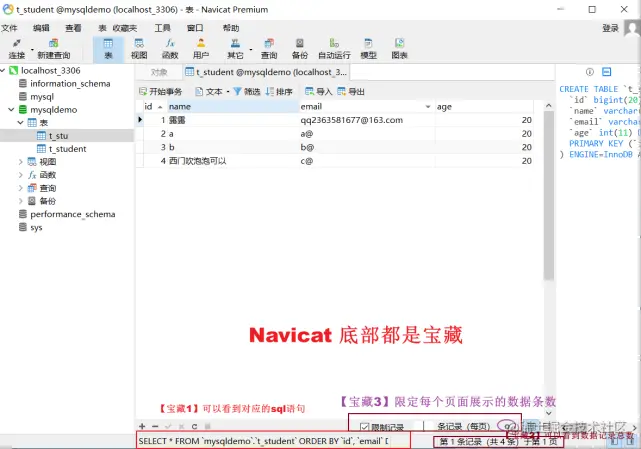Click the 登录 login button
The width and height of the screenshot is (641, 449).
[x=610, y=28]
